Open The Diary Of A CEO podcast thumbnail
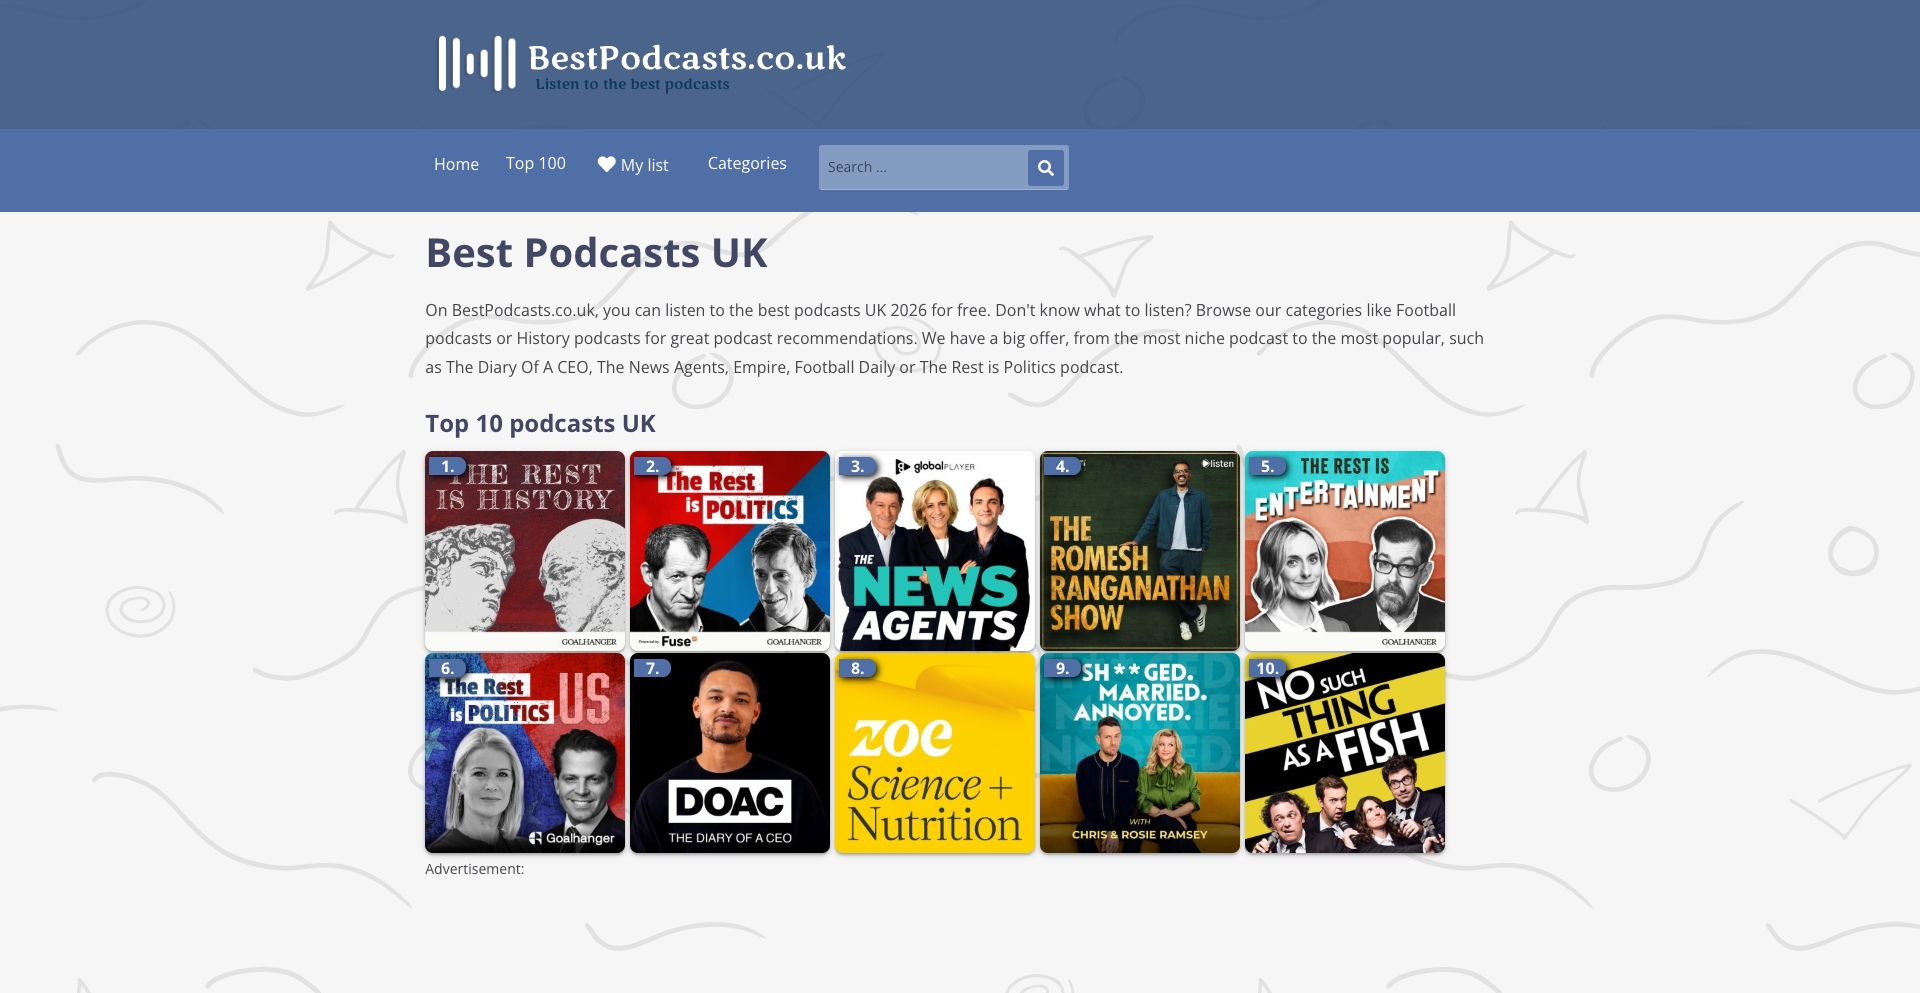The width and height of the screenshot is (1920, 993). tap(730, 753)
